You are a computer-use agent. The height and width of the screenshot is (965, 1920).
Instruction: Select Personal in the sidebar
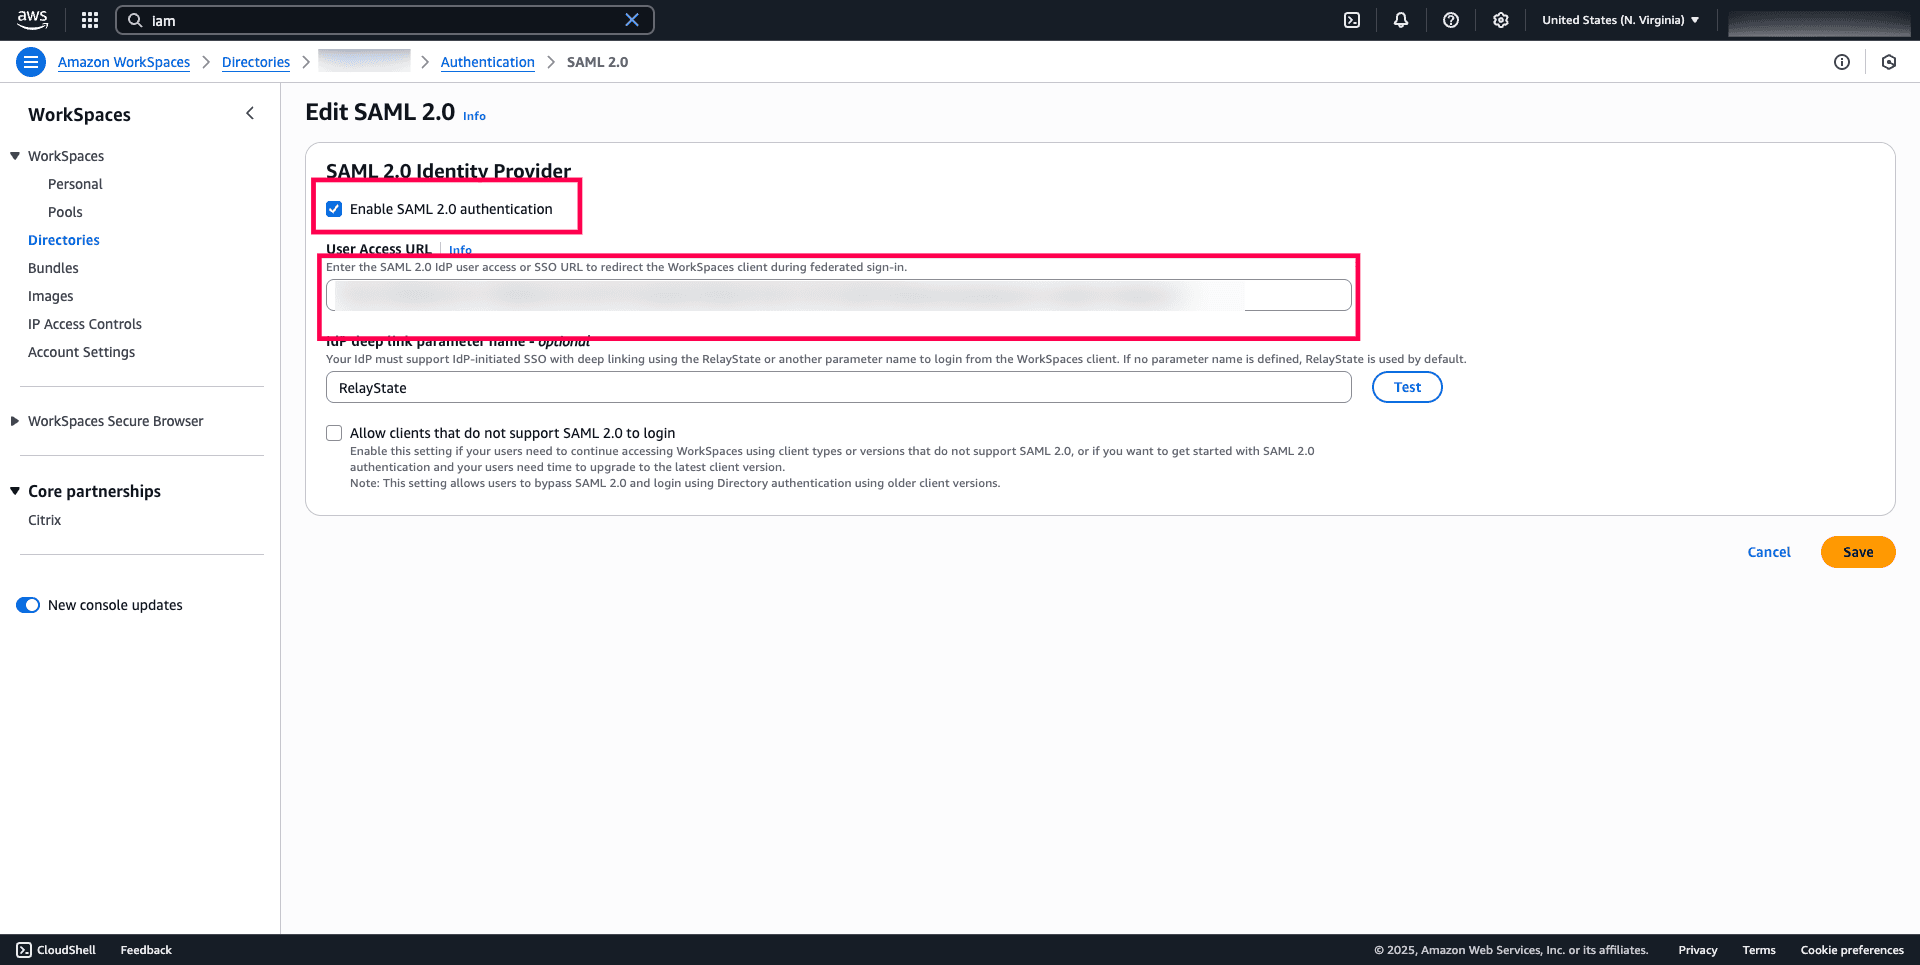point(75,184)
